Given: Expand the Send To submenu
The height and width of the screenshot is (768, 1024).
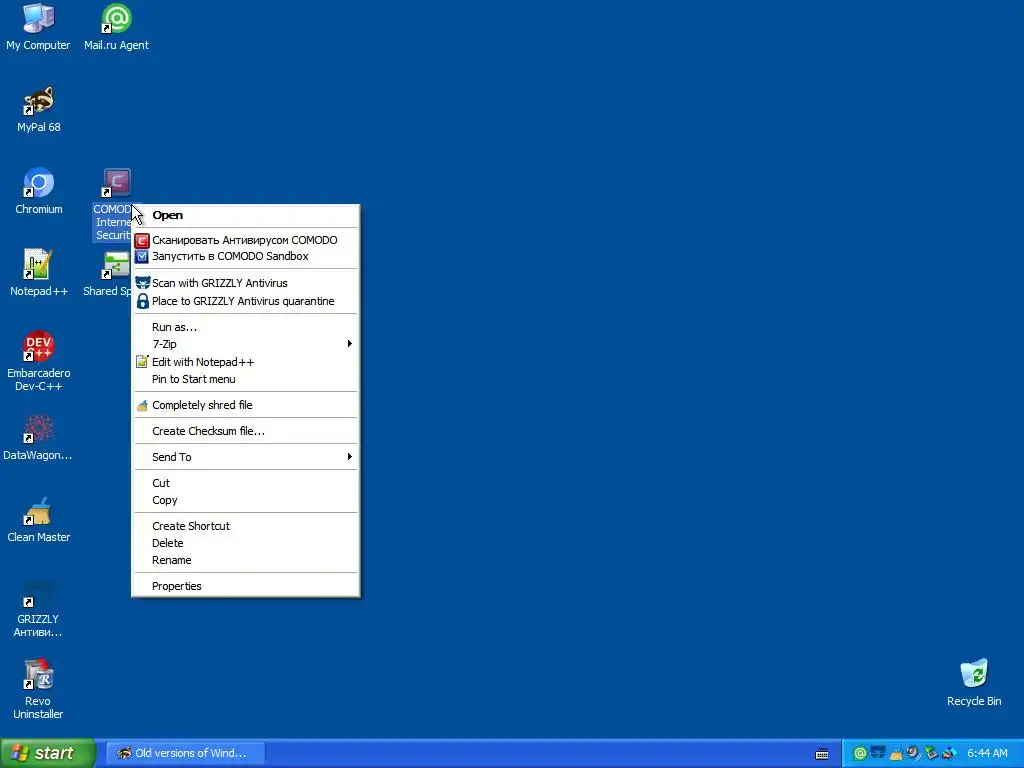Looking at the screenshot, I should pyautogui.click(x=246, y=457).
